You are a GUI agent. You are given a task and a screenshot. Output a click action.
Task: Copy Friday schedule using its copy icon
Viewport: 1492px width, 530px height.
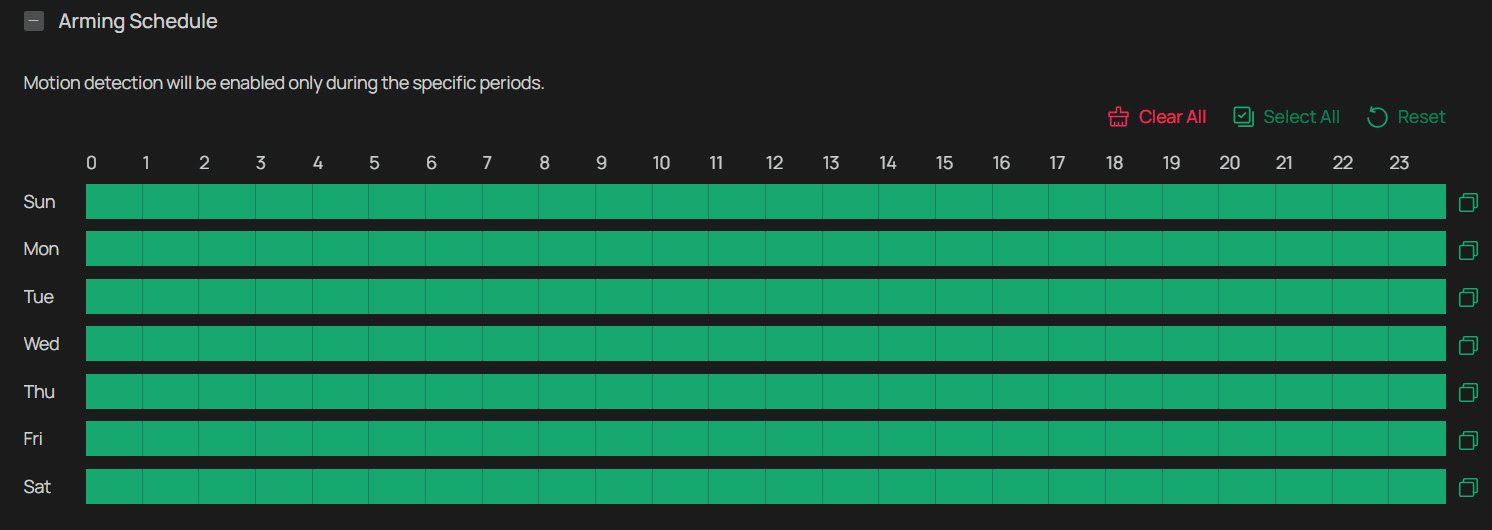(x=1468, y=439)
